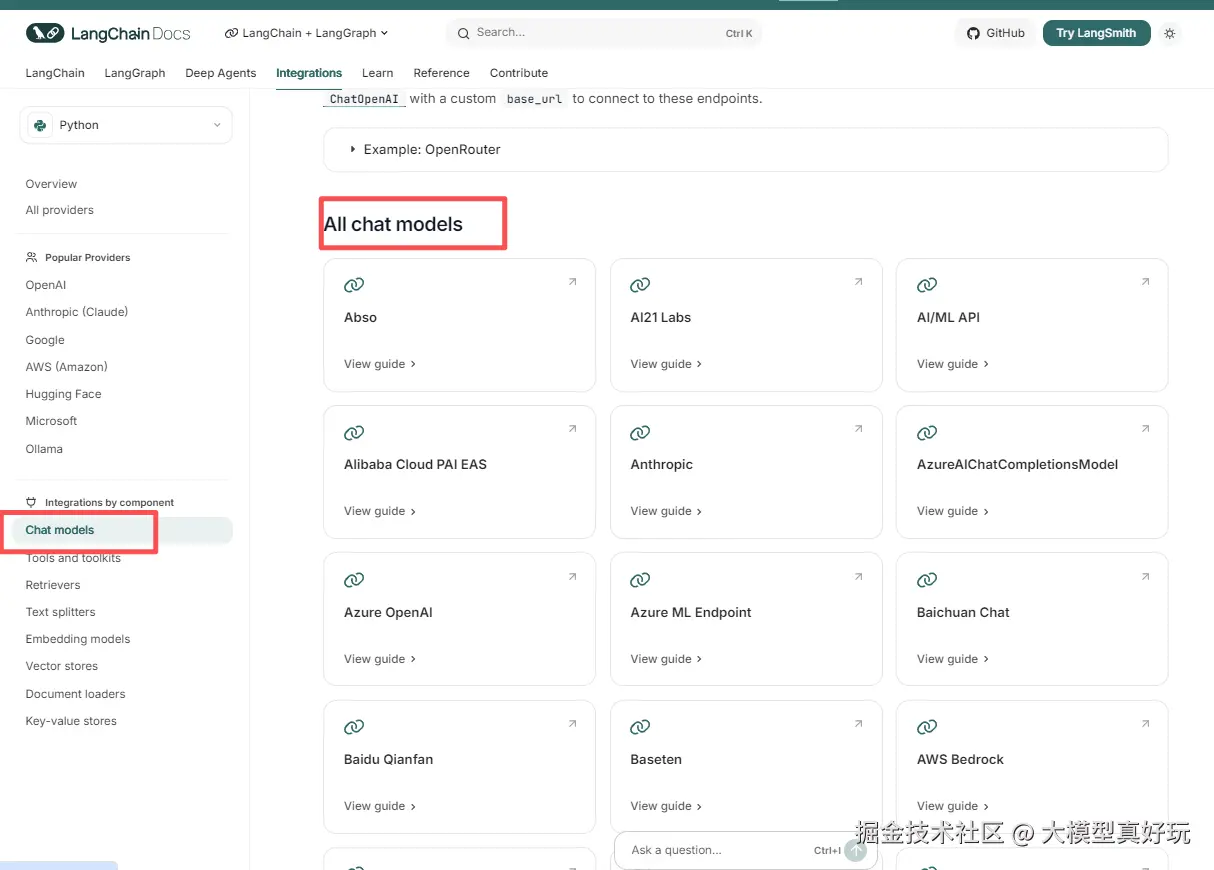Select Document loaders in the sidebar

(x=75, y=694)
